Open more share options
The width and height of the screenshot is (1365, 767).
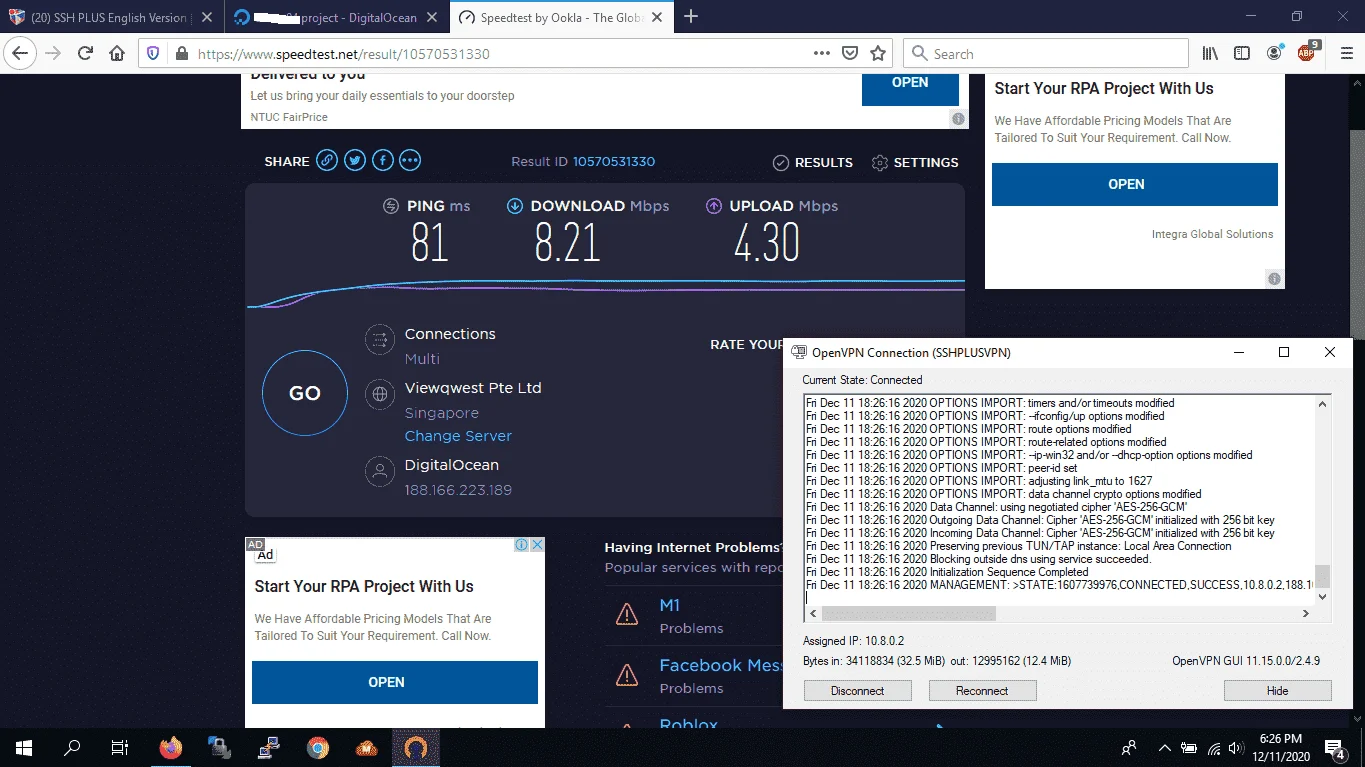point(410,161)
